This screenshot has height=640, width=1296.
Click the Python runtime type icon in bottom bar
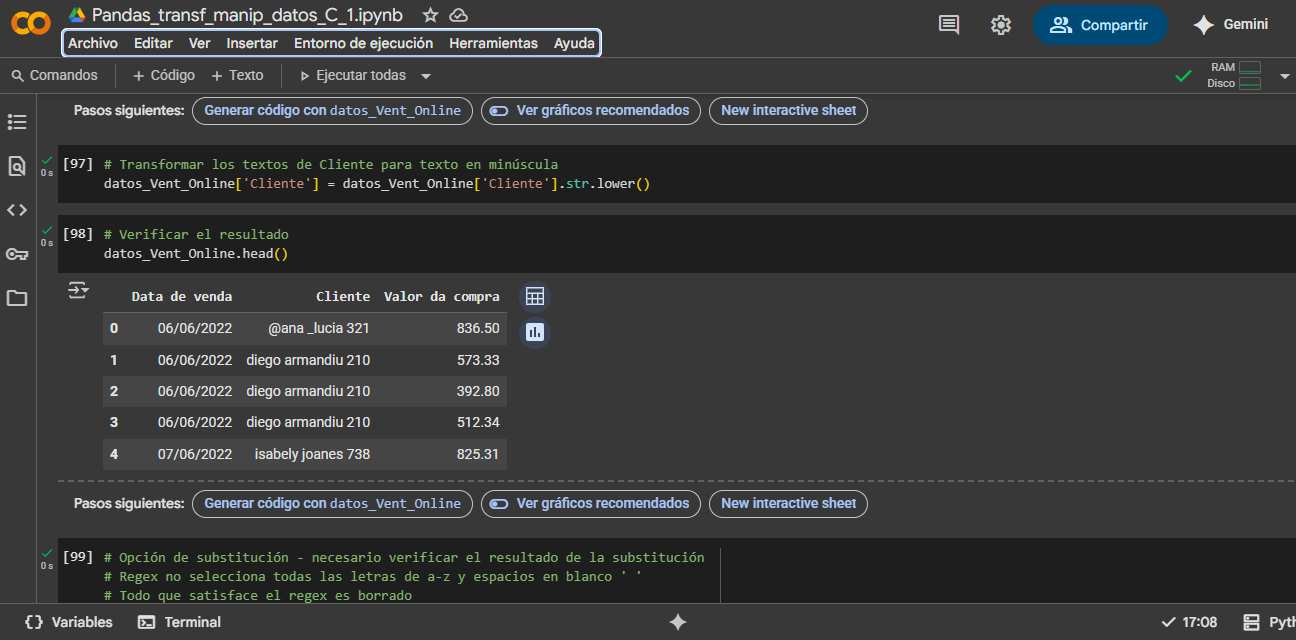tap(1251, 622)
